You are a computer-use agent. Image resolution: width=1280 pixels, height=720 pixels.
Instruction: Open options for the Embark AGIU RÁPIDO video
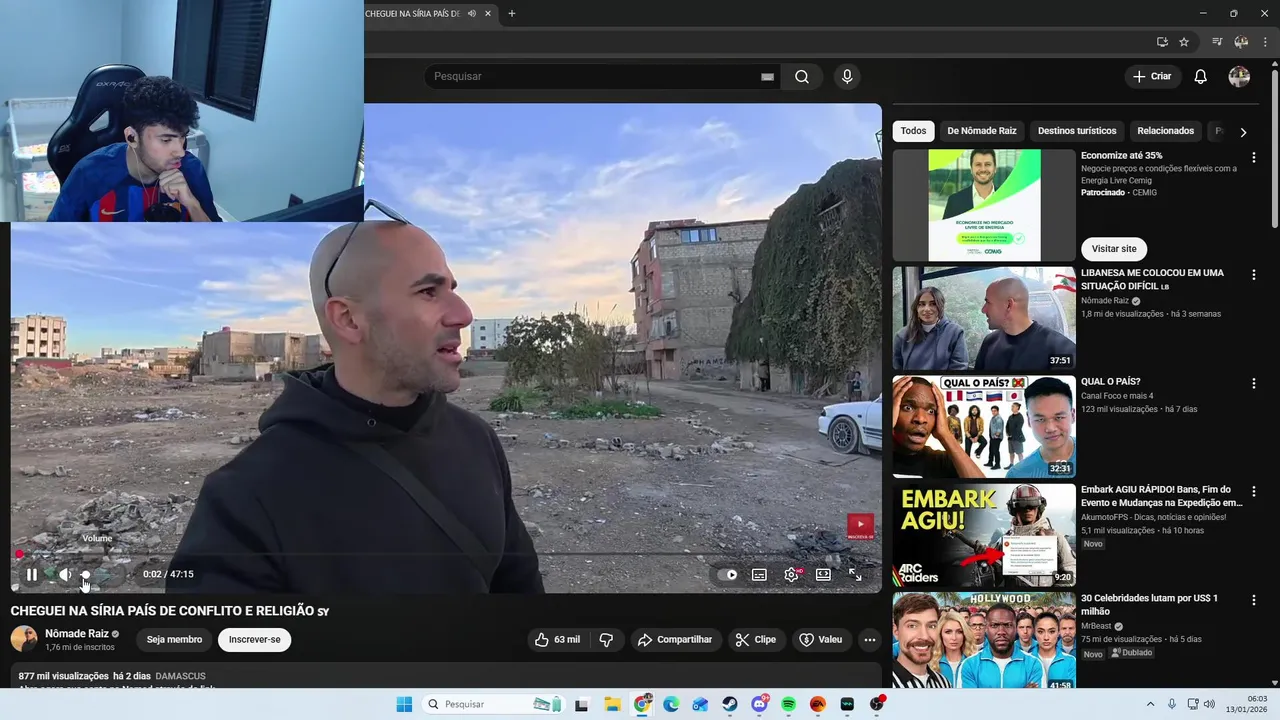tap(1253, 492)
